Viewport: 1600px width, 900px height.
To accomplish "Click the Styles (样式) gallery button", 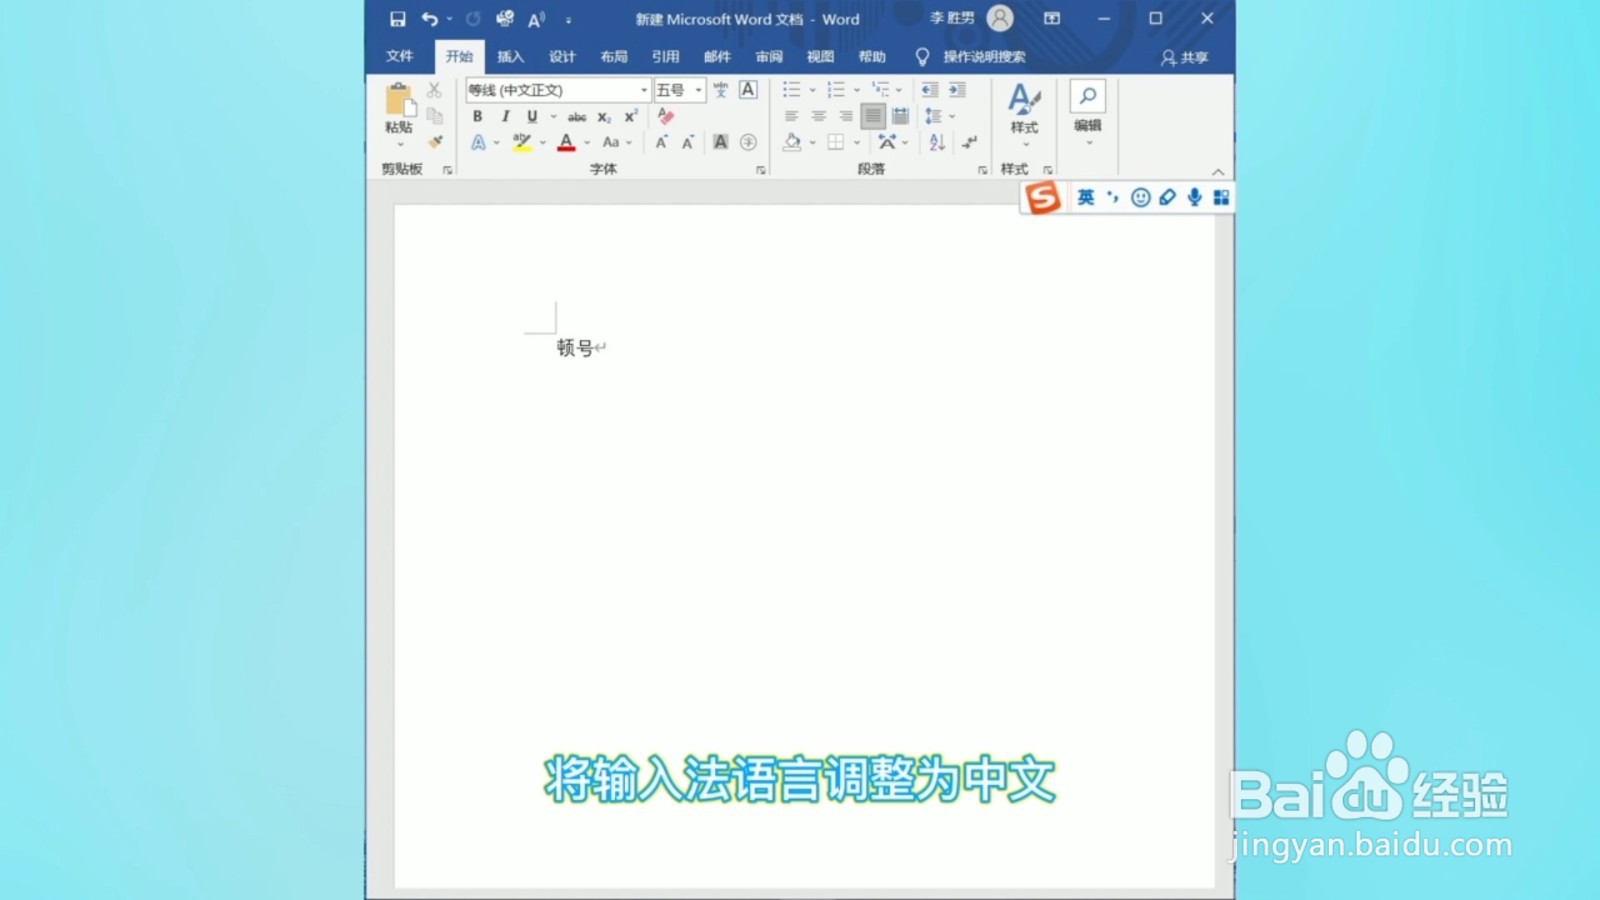I will pos(1024,115).
